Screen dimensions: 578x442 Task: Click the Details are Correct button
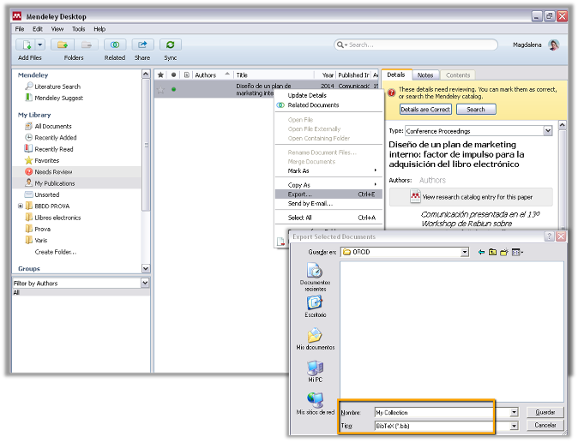[x=425, y=109]
